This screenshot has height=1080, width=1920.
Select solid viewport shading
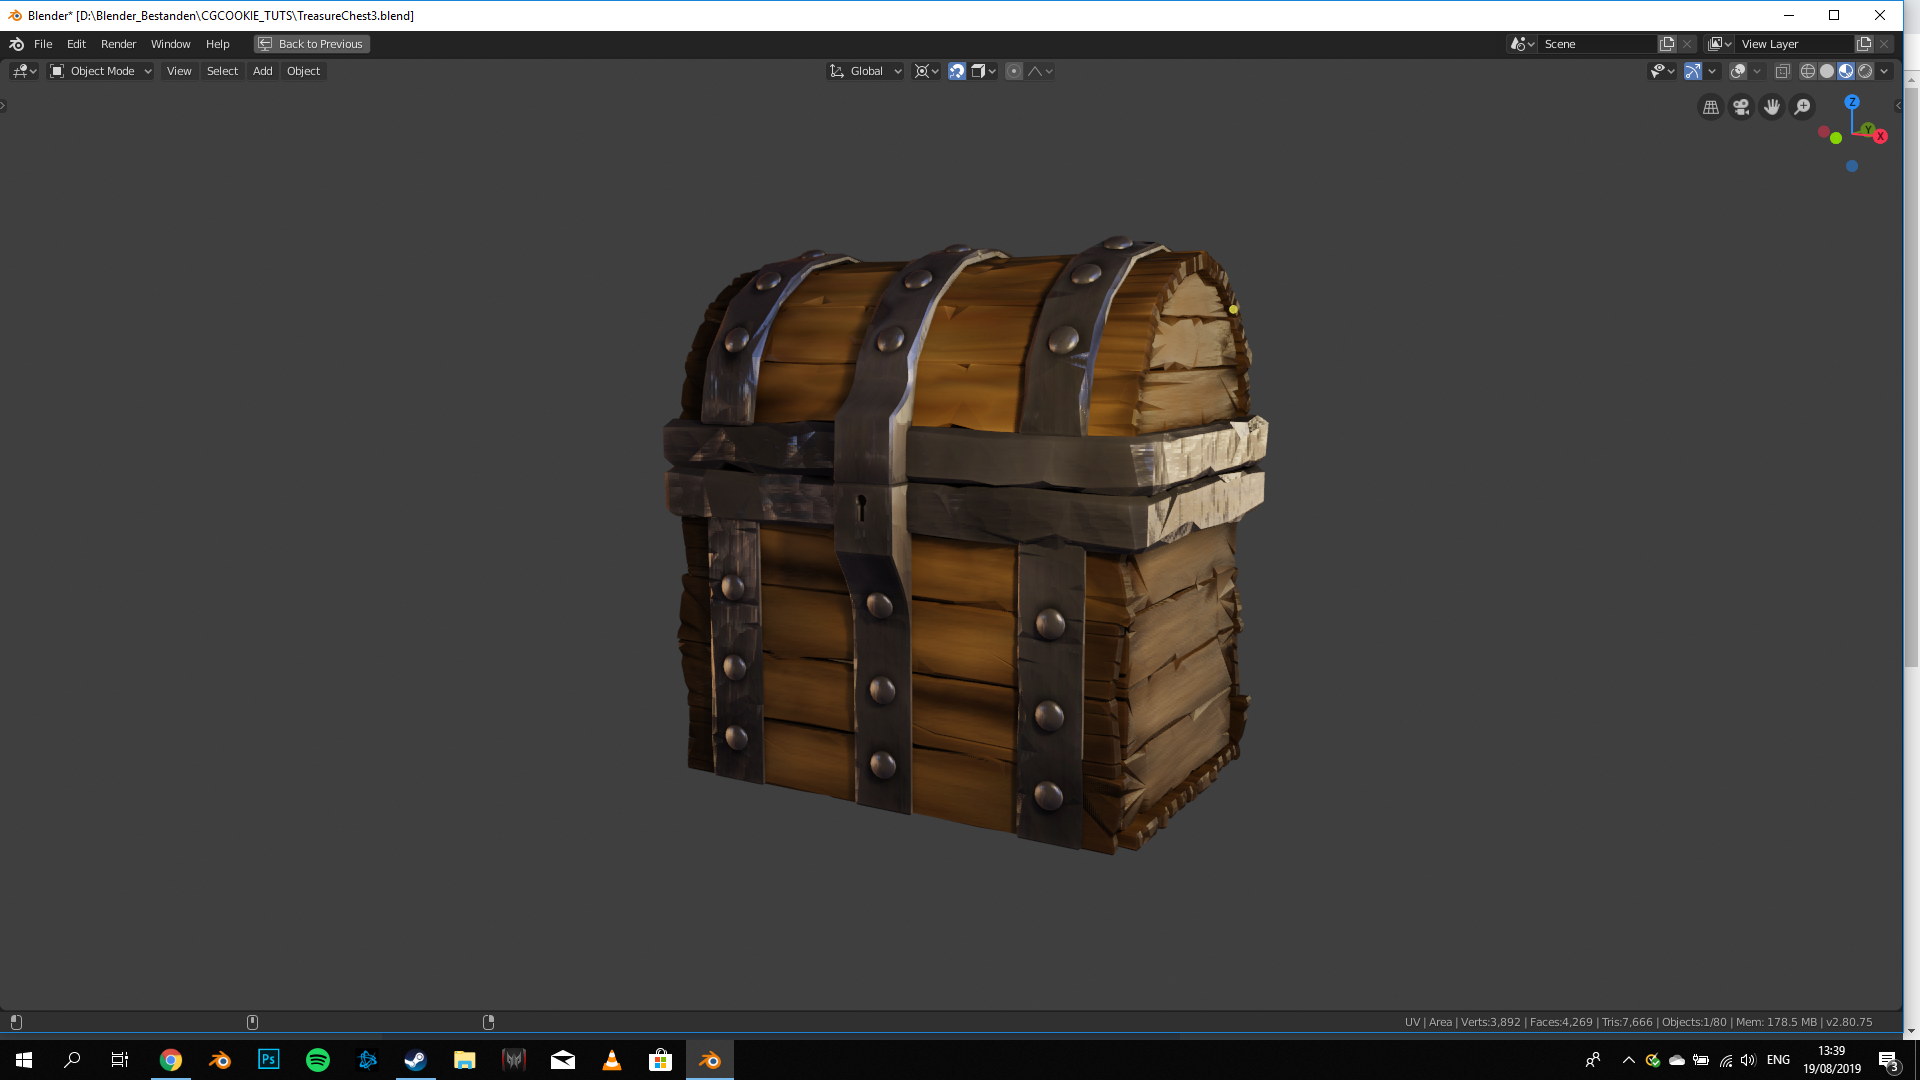tap(1827, 71)
